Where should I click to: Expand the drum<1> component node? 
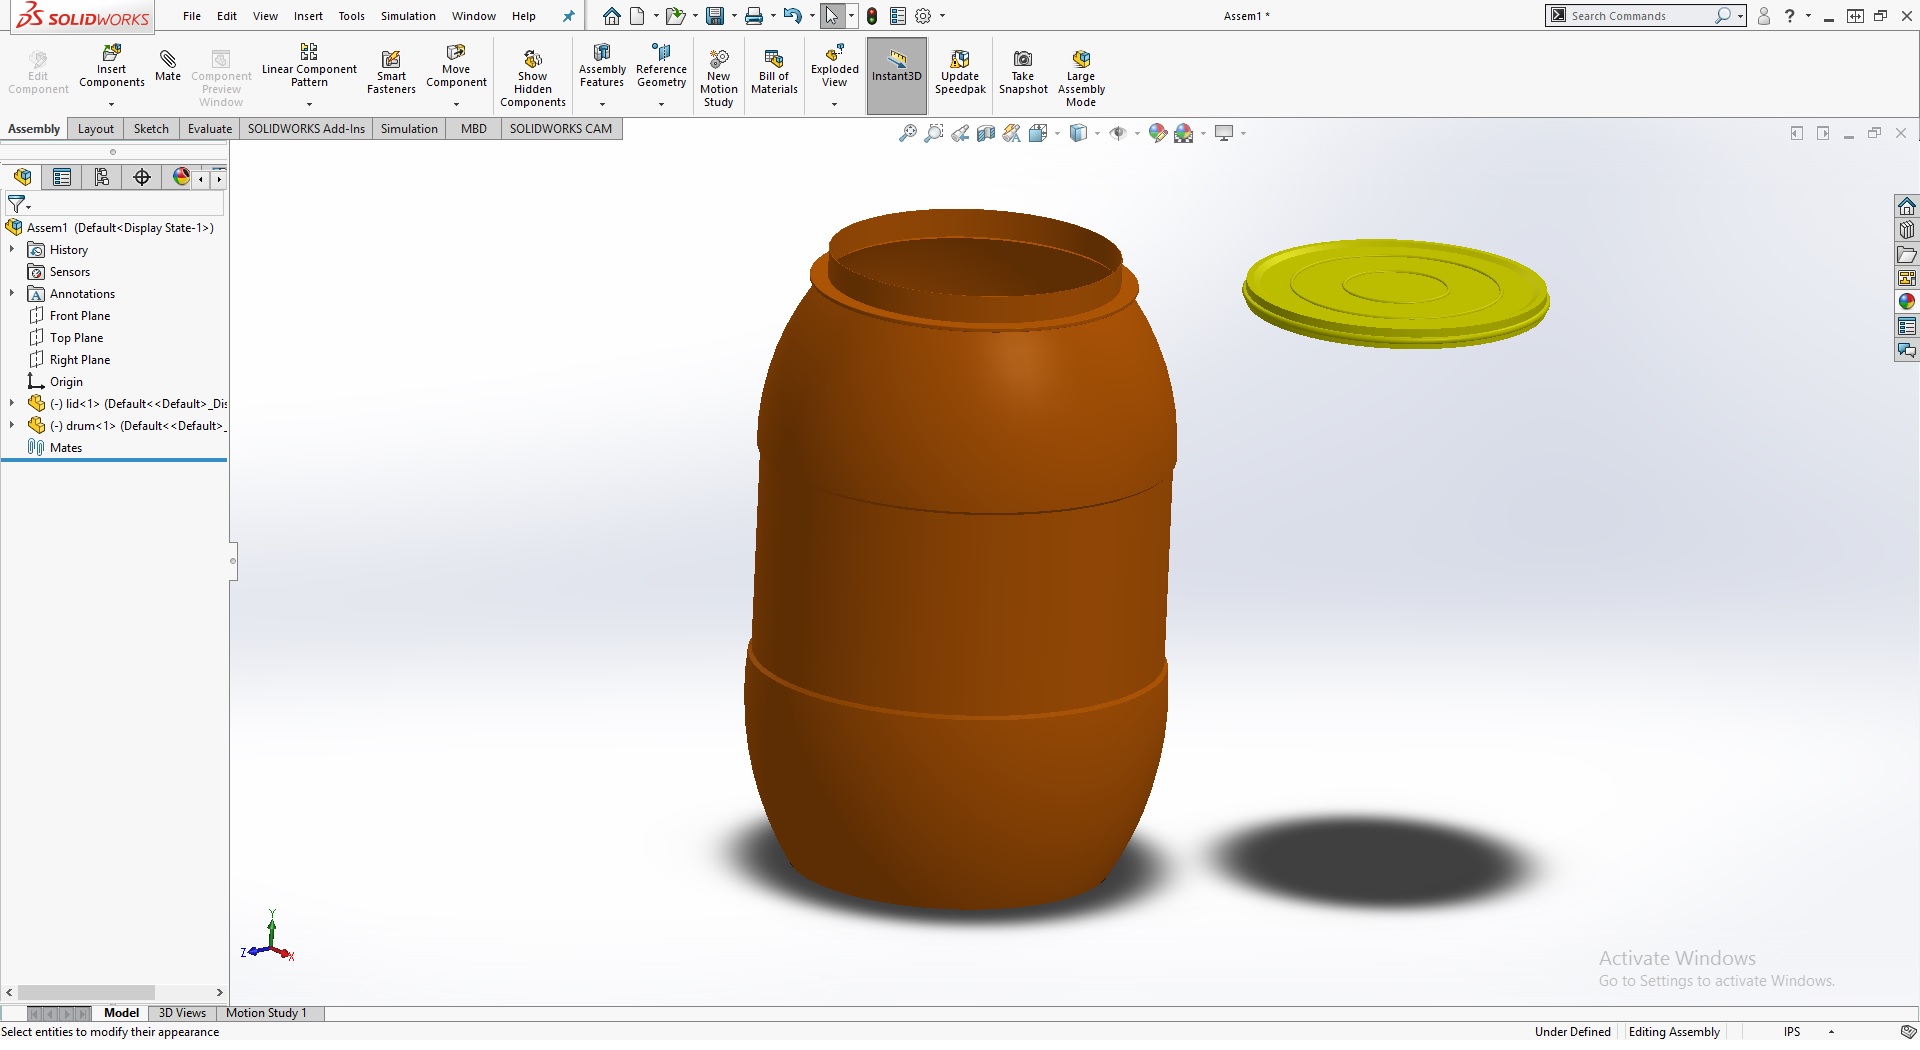tap(12, 426)
